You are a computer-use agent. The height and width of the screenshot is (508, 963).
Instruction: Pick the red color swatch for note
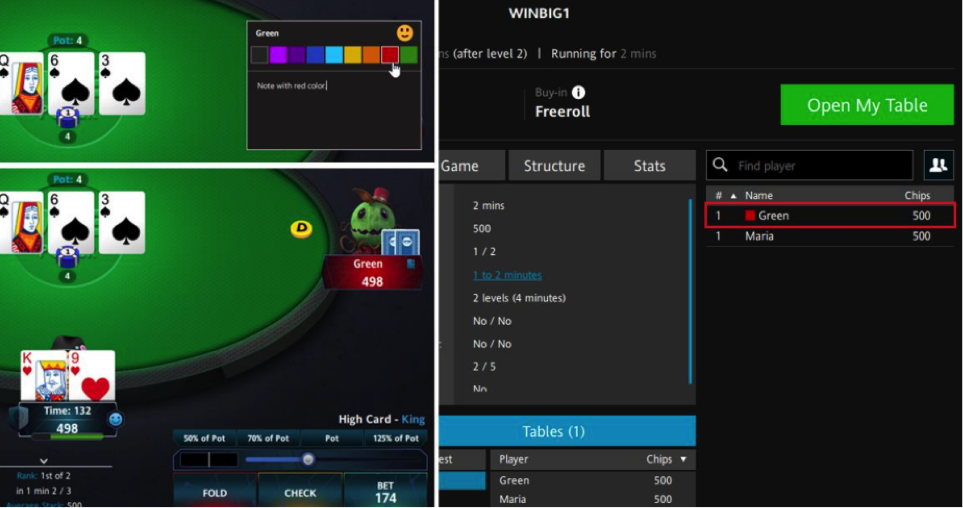[390, 55]
